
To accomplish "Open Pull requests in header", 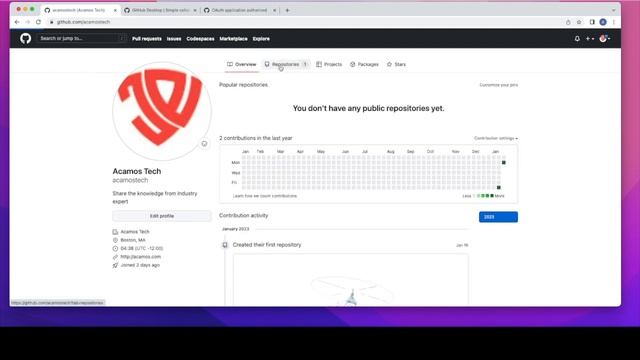I will pos(147,39).
